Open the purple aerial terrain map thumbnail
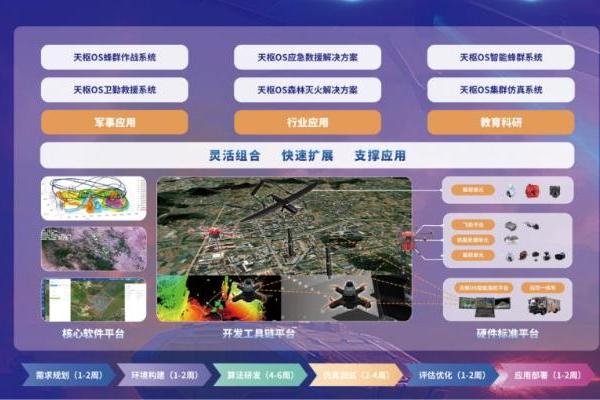Viewport: 600px width, 400px height. (x=94, y=249)
